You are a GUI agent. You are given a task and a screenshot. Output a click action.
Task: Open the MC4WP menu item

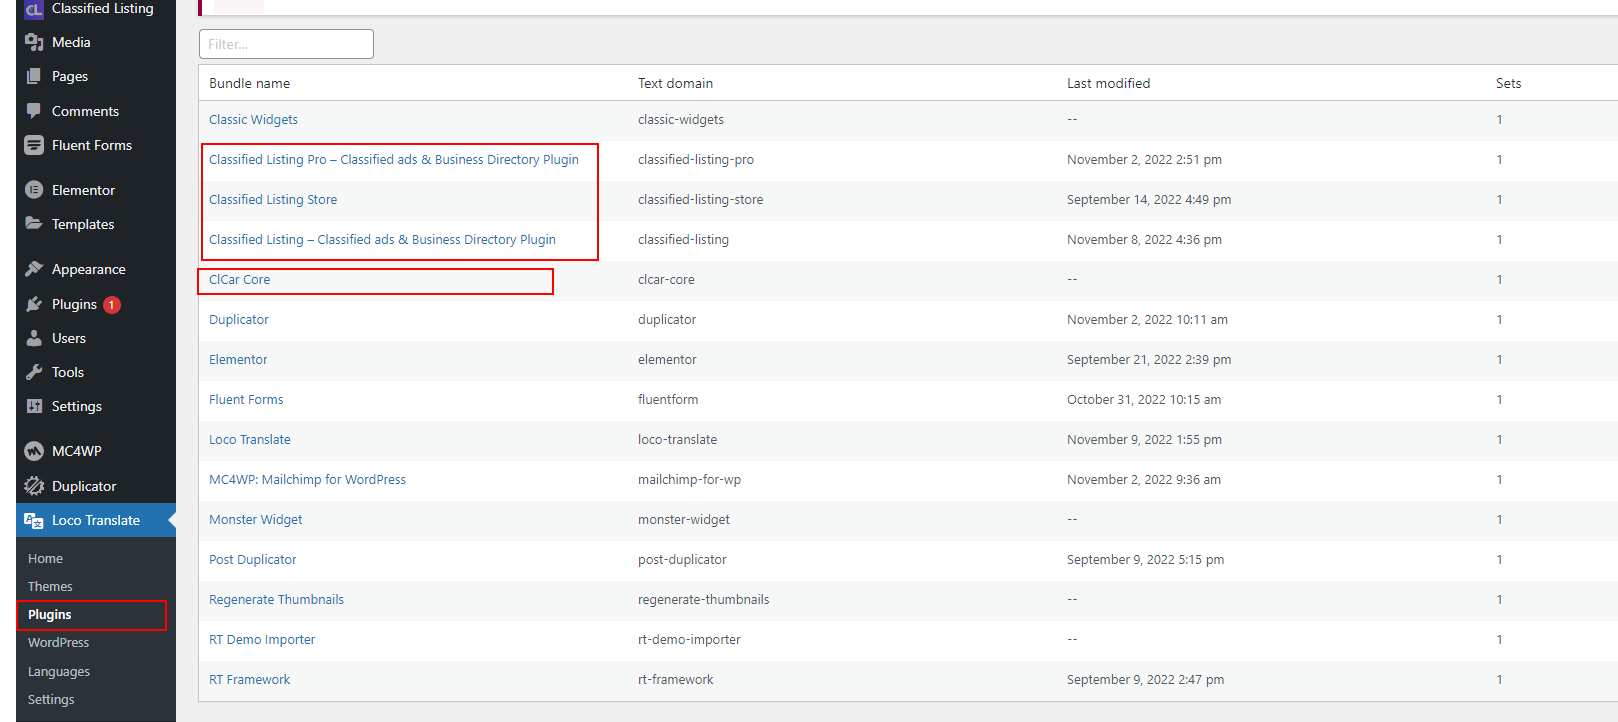pyautogui.click(x=77, y=451)
